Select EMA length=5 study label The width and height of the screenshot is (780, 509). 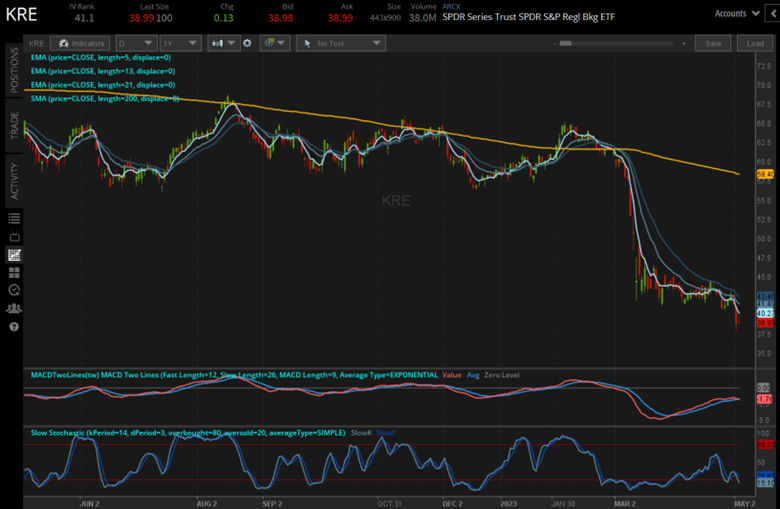point(100,57)
